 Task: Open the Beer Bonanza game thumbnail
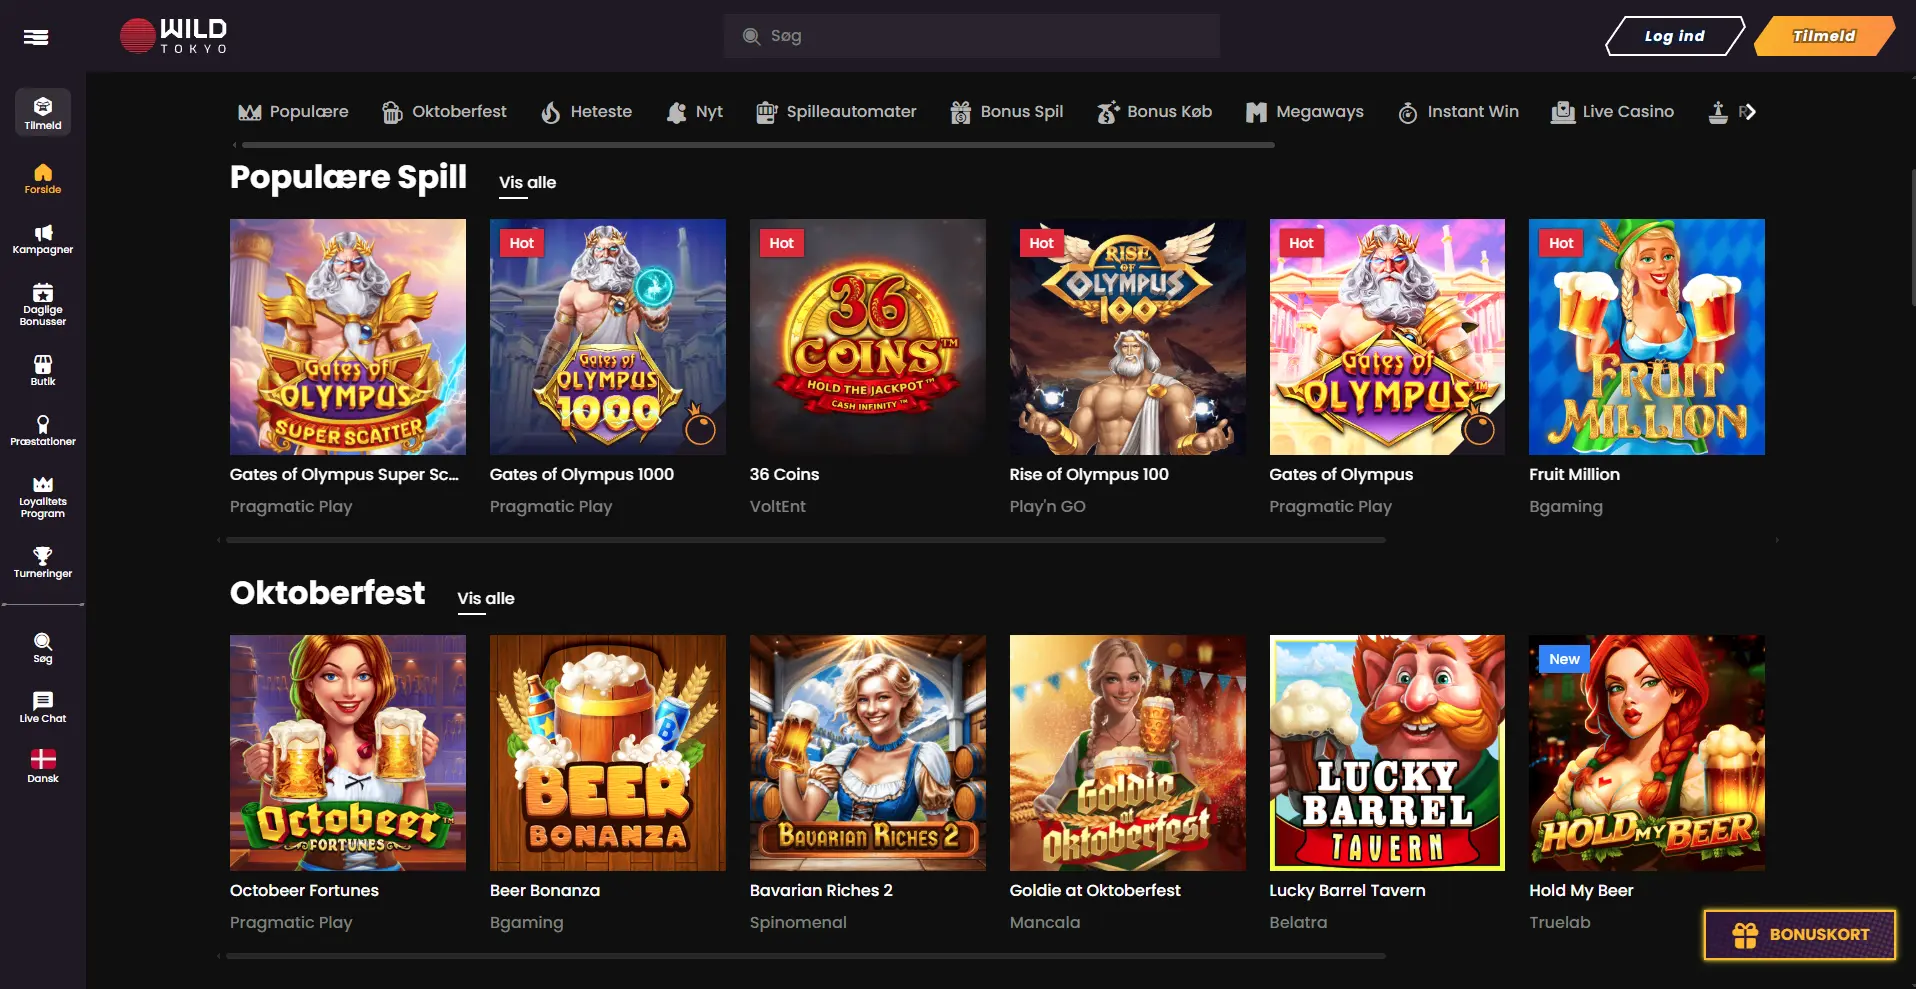point(607,752)
